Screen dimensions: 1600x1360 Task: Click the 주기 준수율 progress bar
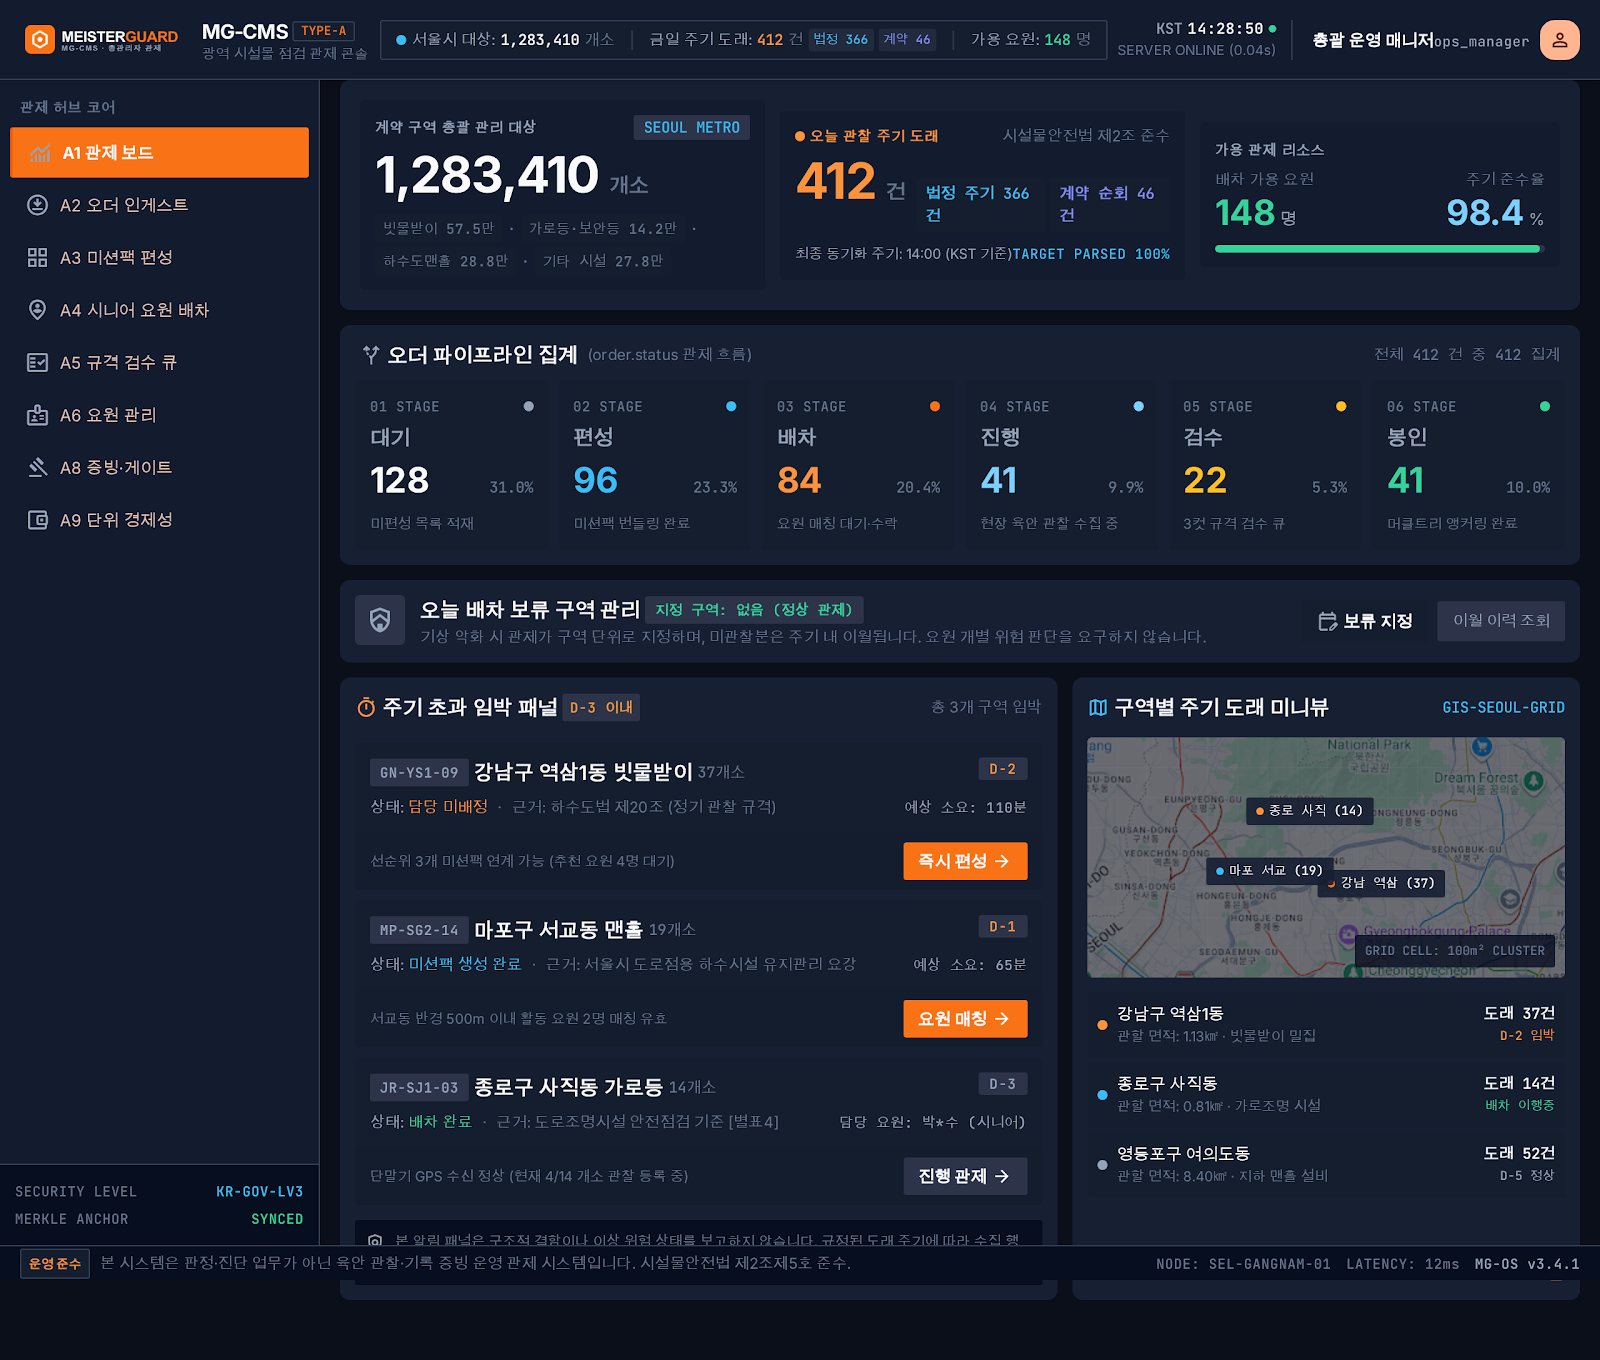1379,249
